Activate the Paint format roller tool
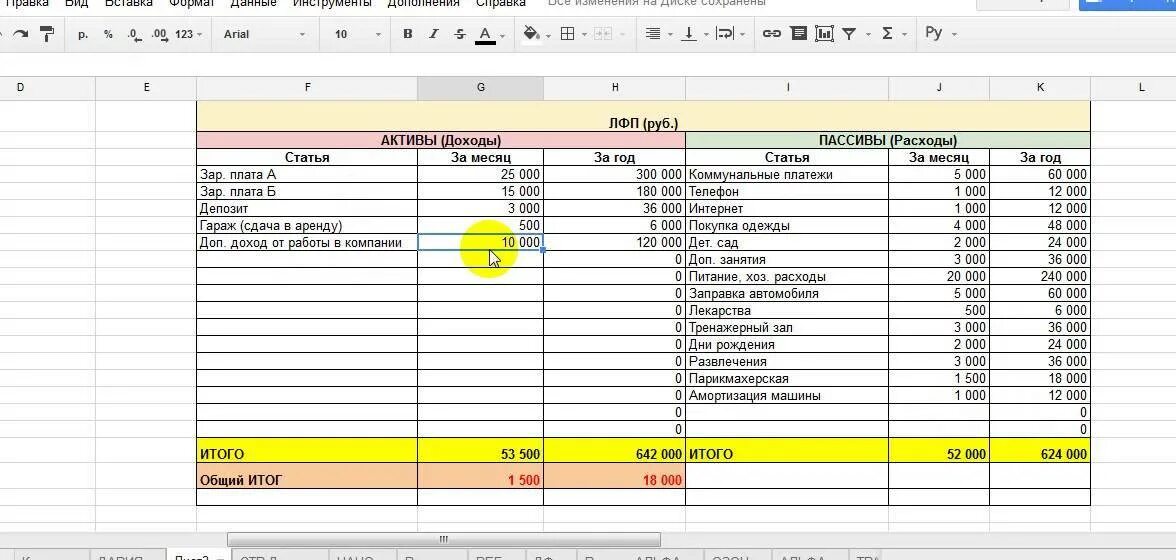The height and width of the screenshot is (560, 1176). point(46,34)
